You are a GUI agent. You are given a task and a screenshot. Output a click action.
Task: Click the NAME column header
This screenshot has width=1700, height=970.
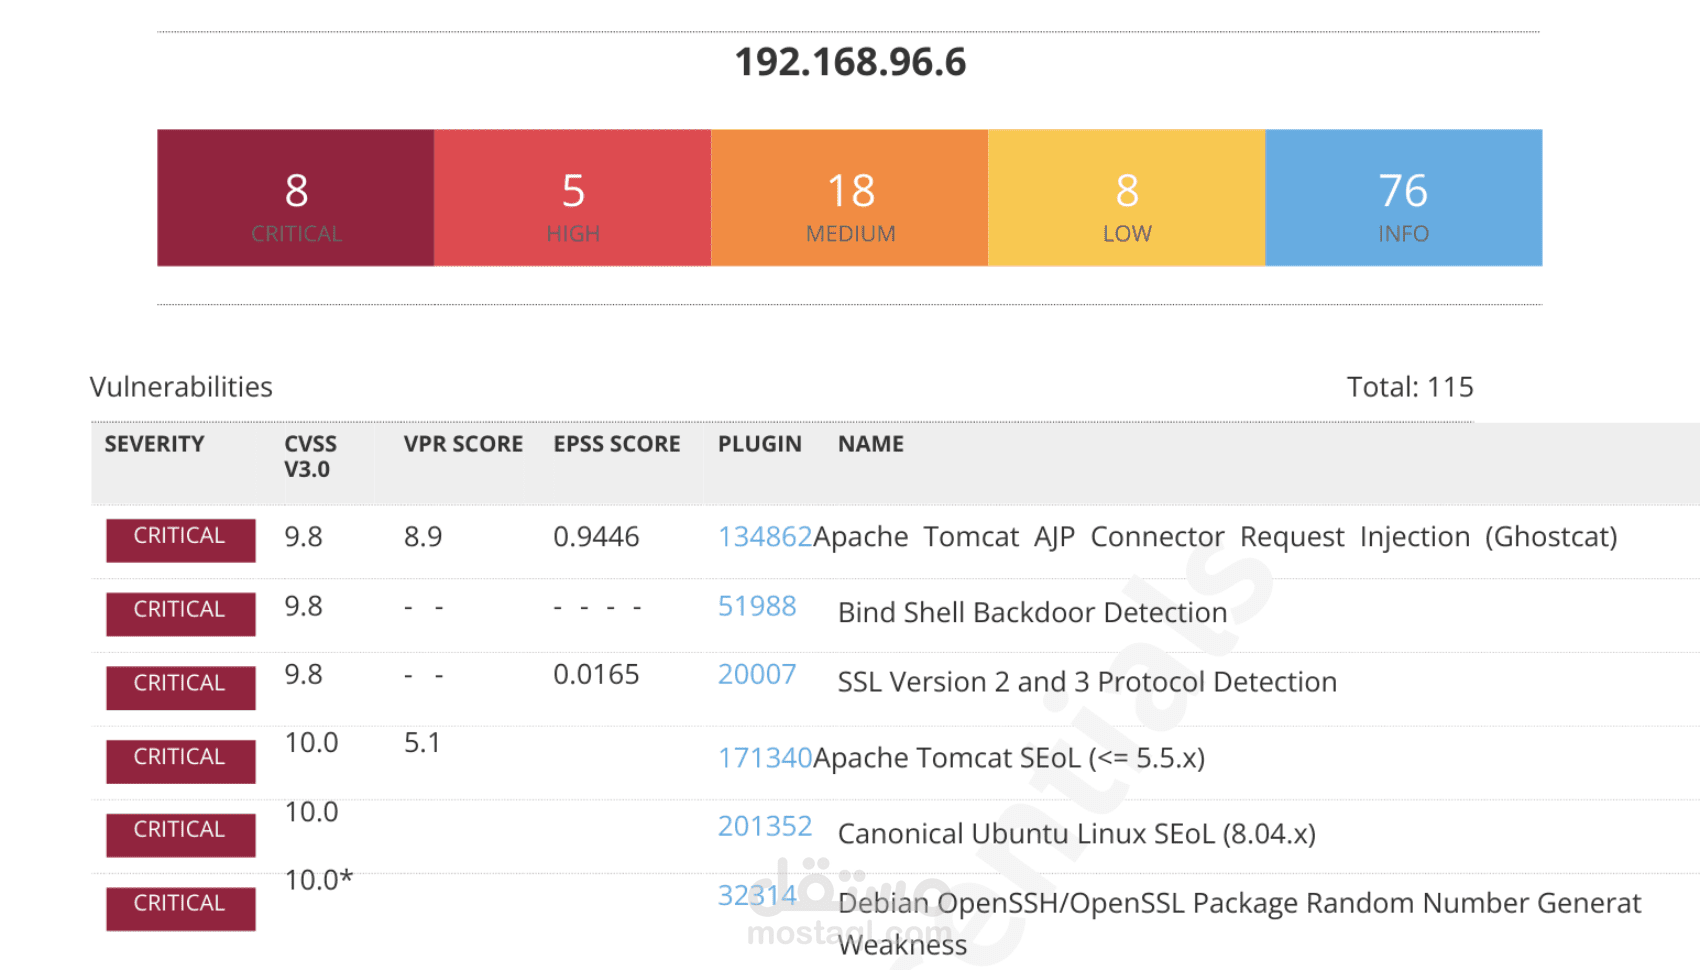(x=871, y=444)
